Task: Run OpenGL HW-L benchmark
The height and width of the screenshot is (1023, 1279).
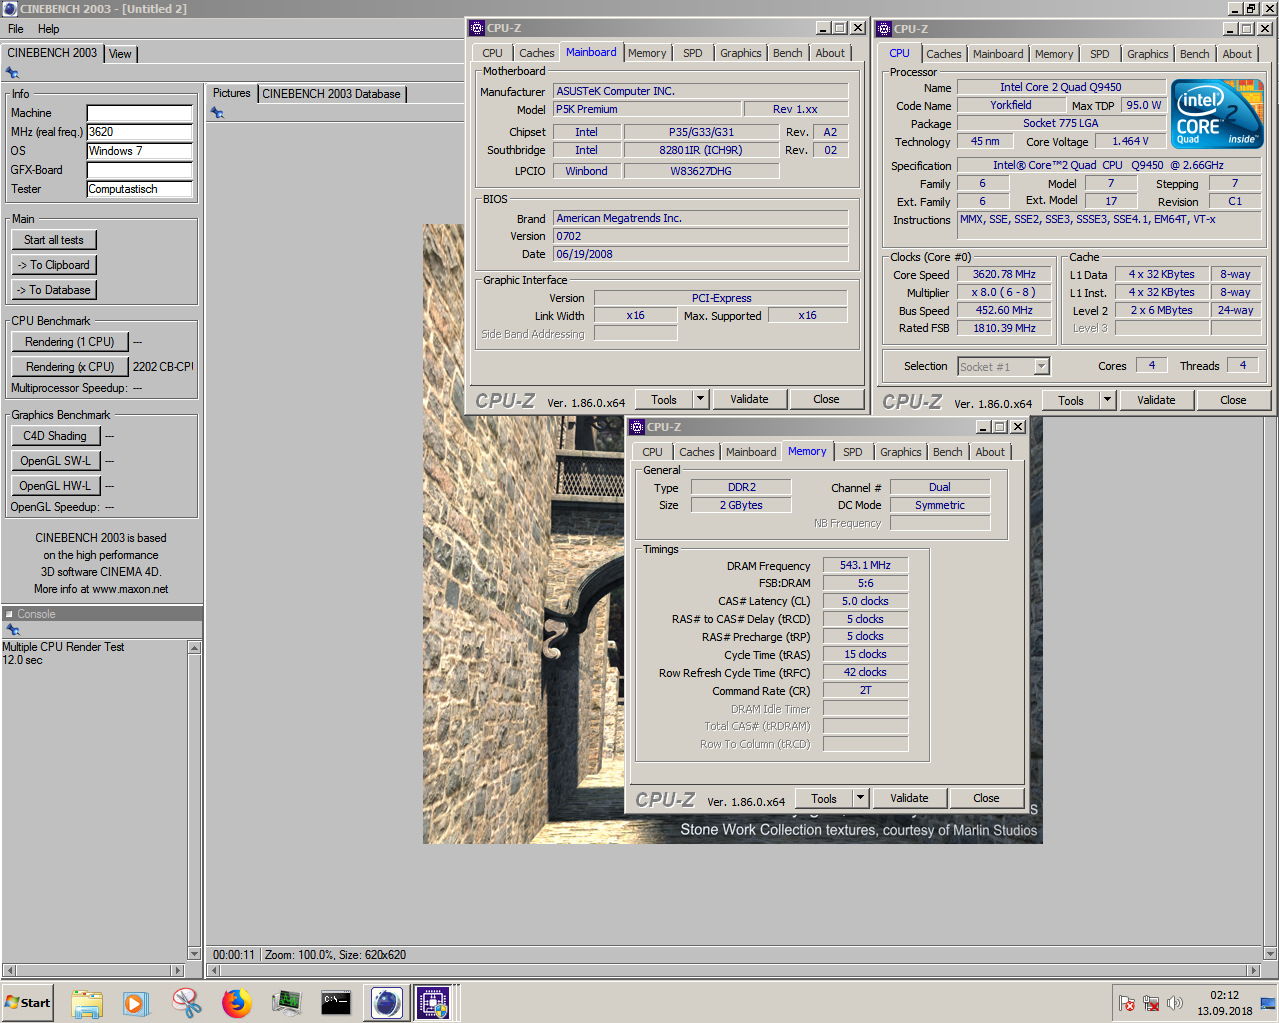Action: 55,486
